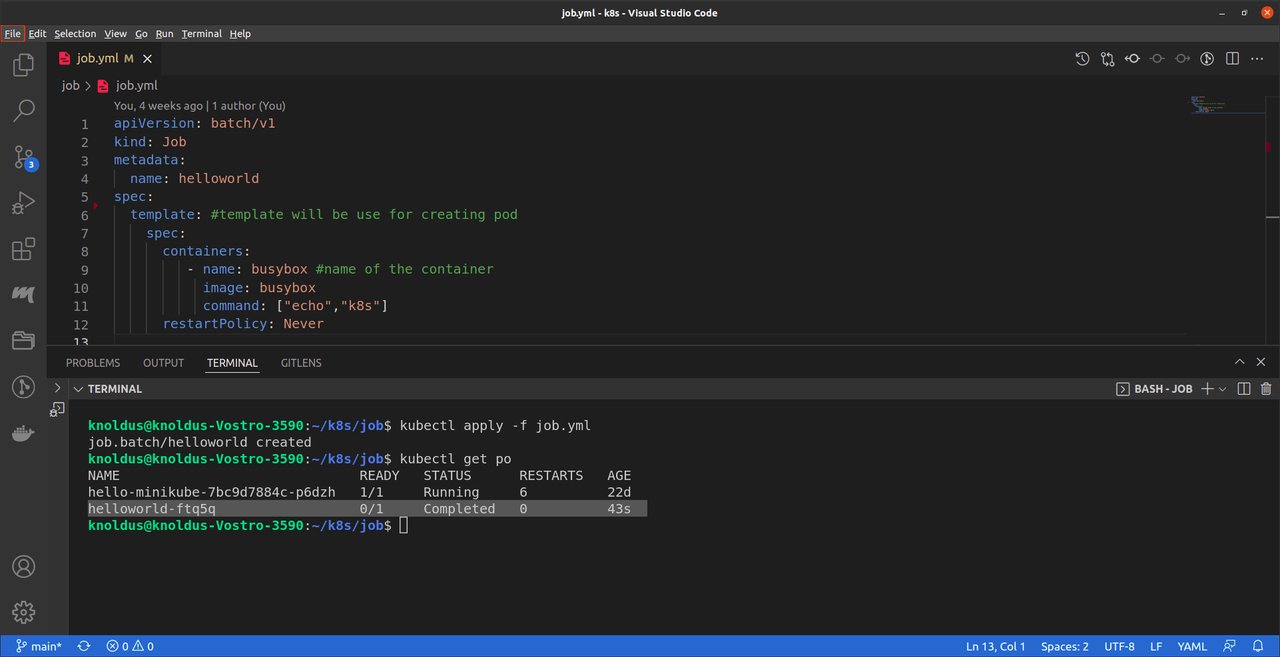This screenshot has height=657, width=1280.
Task: Kill the terminal with the trash icon
Action: [x=1266, y=389]
